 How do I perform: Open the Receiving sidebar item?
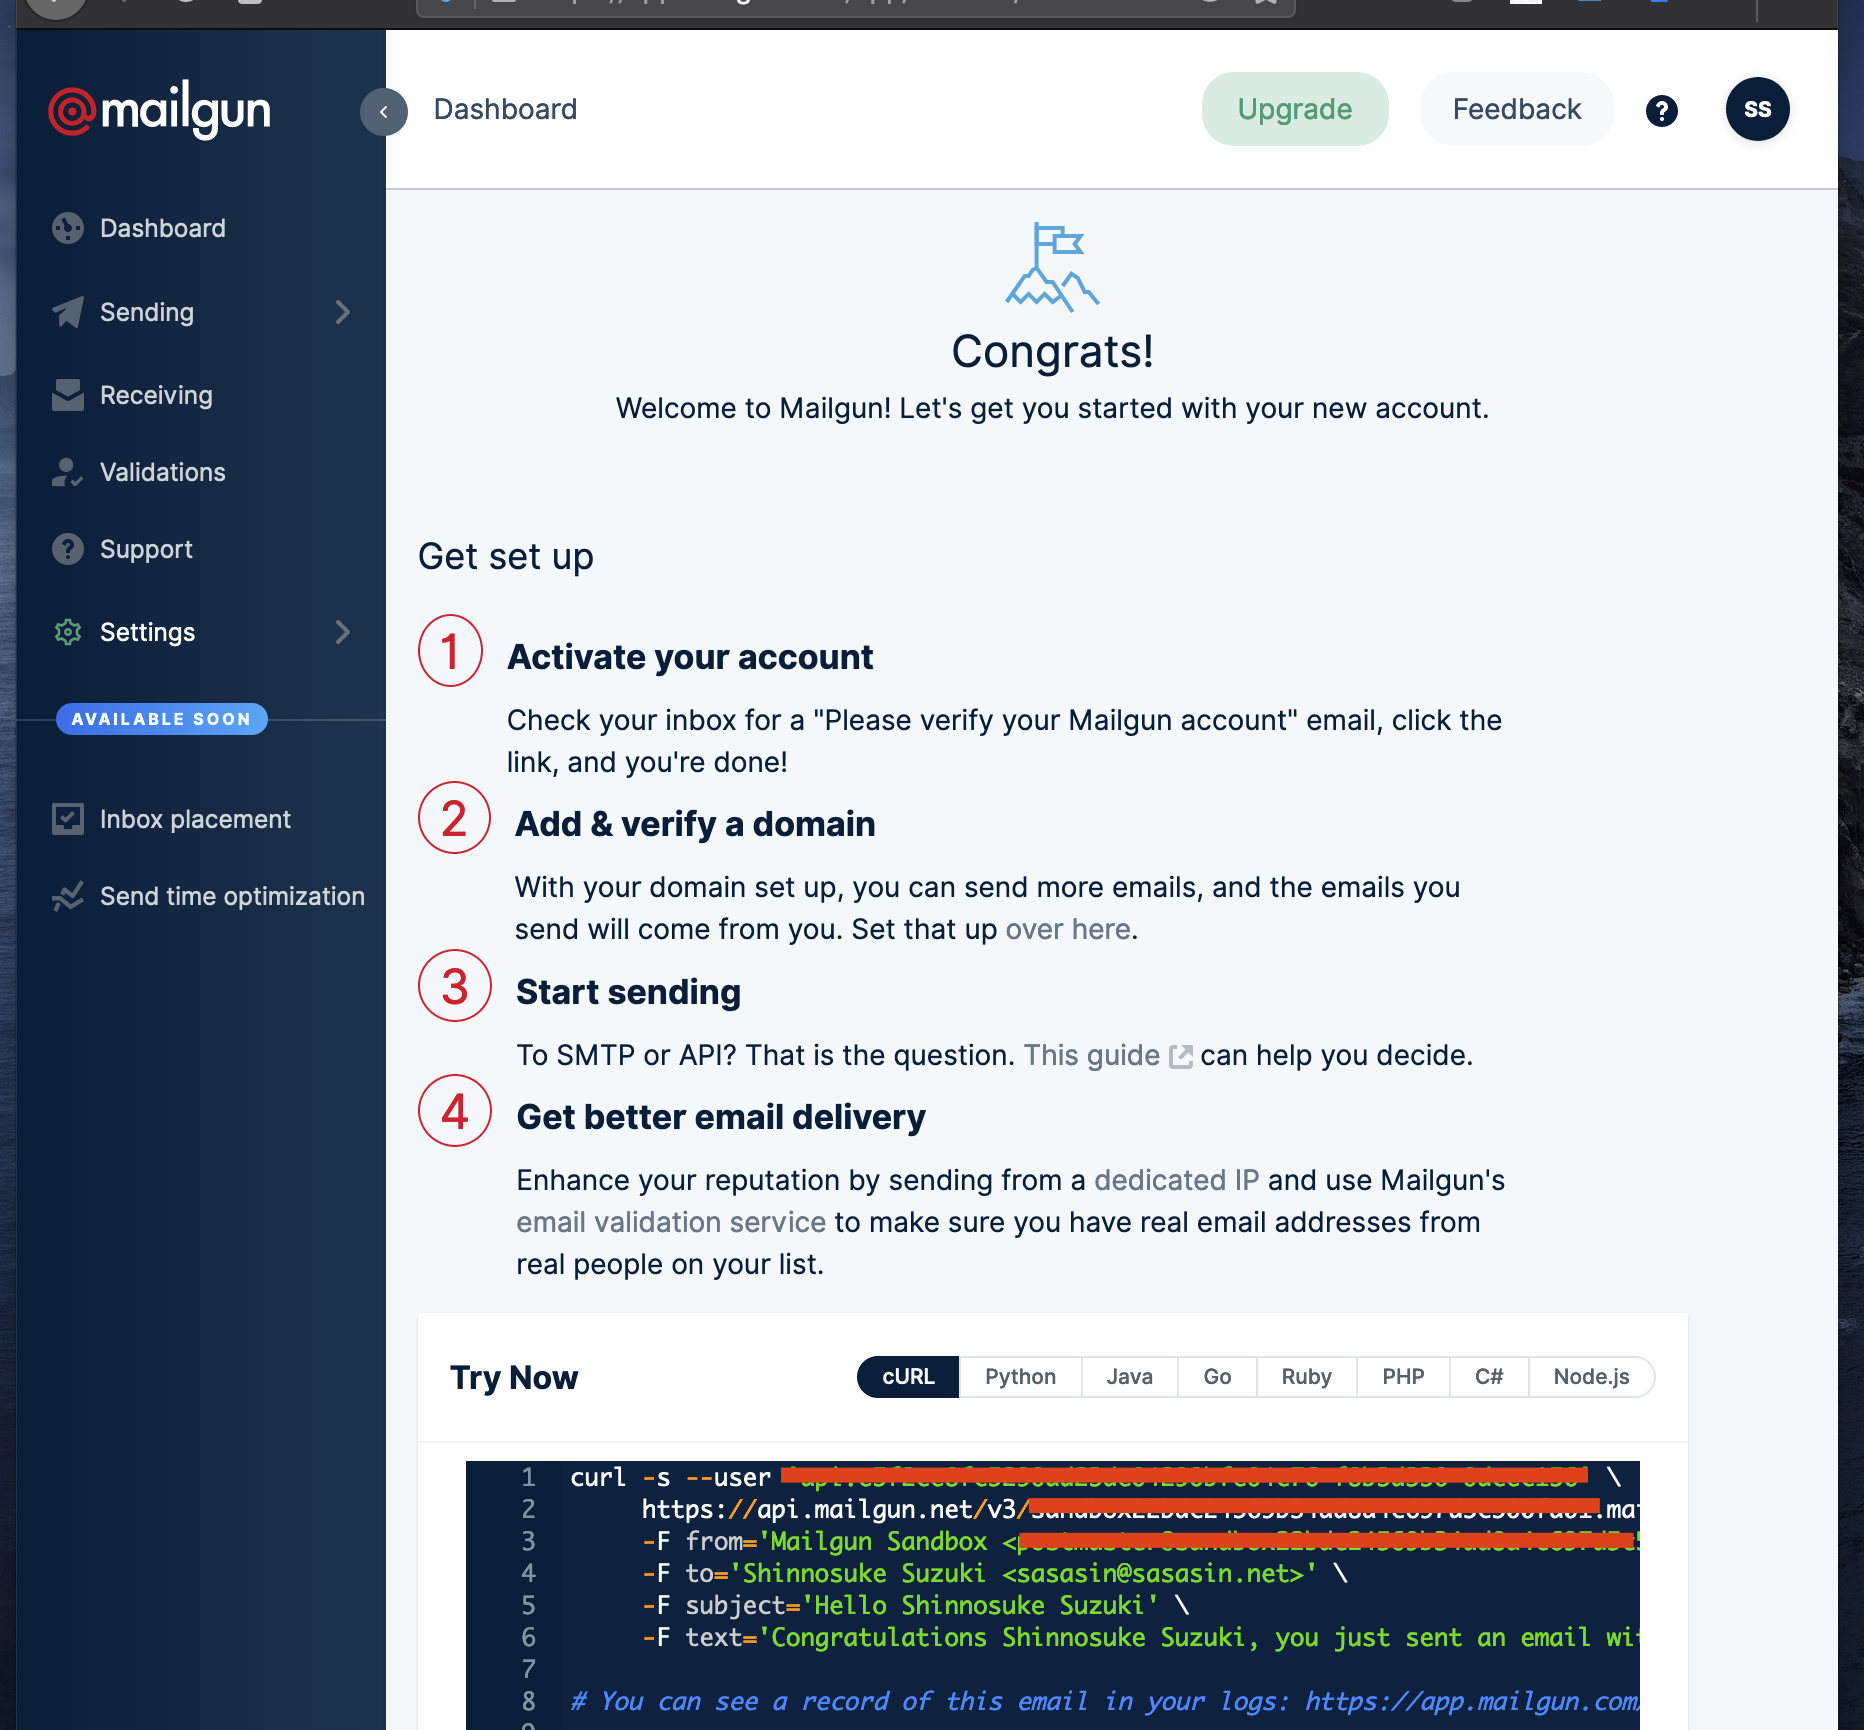click(156, 395)
